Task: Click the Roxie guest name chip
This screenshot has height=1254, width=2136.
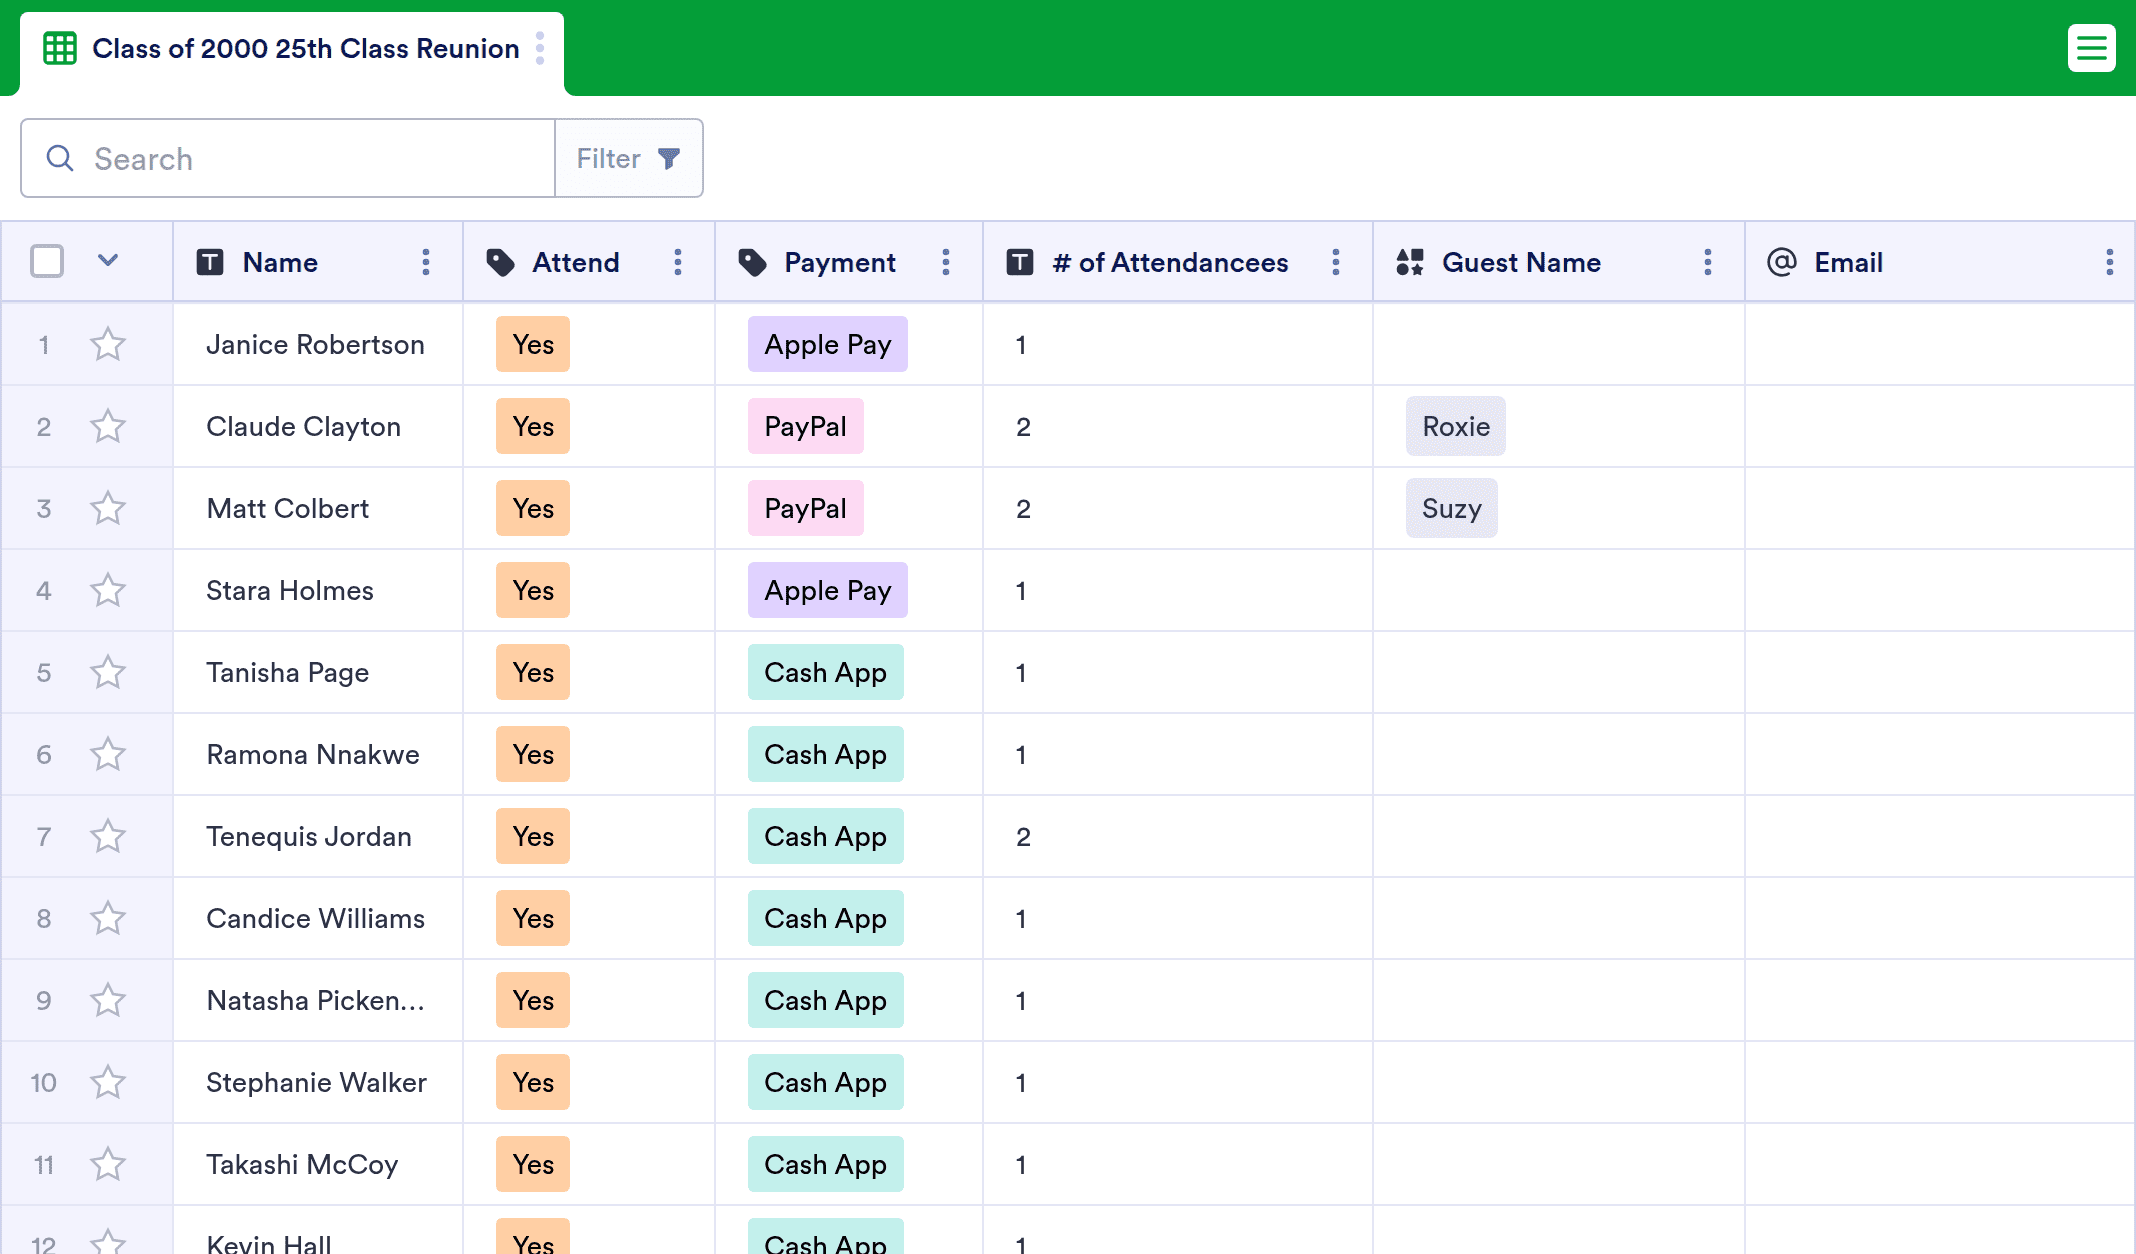Action: [1456, 426]
